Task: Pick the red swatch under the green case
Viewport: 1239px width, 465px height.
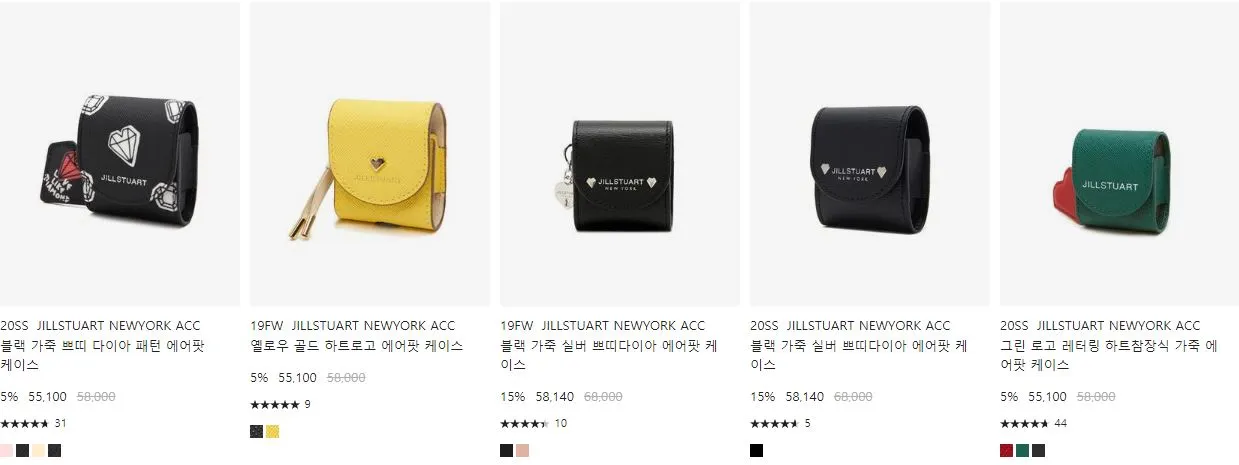Action: tap(1007, 451)
